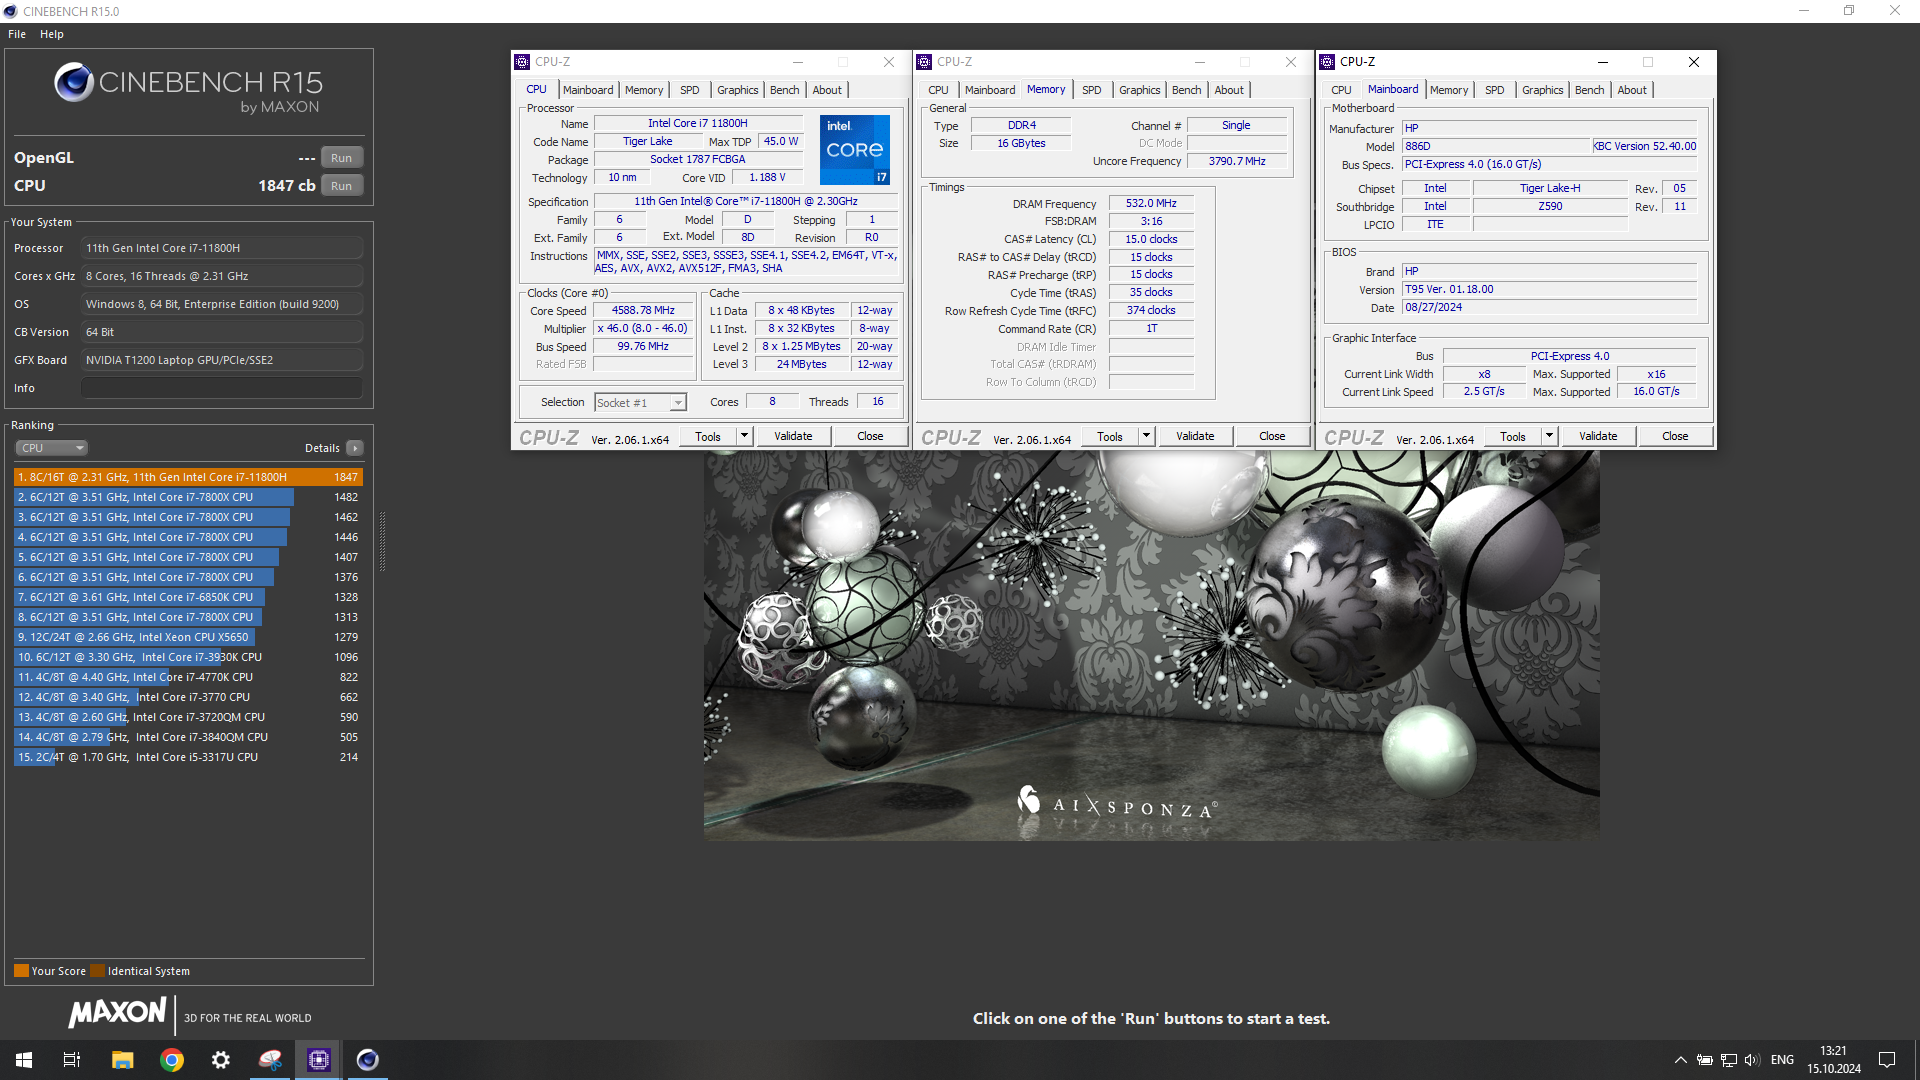Select ranking row i5-3317U score 214
The width and height of the screenshot is (1920, 1080).
tap(188, 757)
